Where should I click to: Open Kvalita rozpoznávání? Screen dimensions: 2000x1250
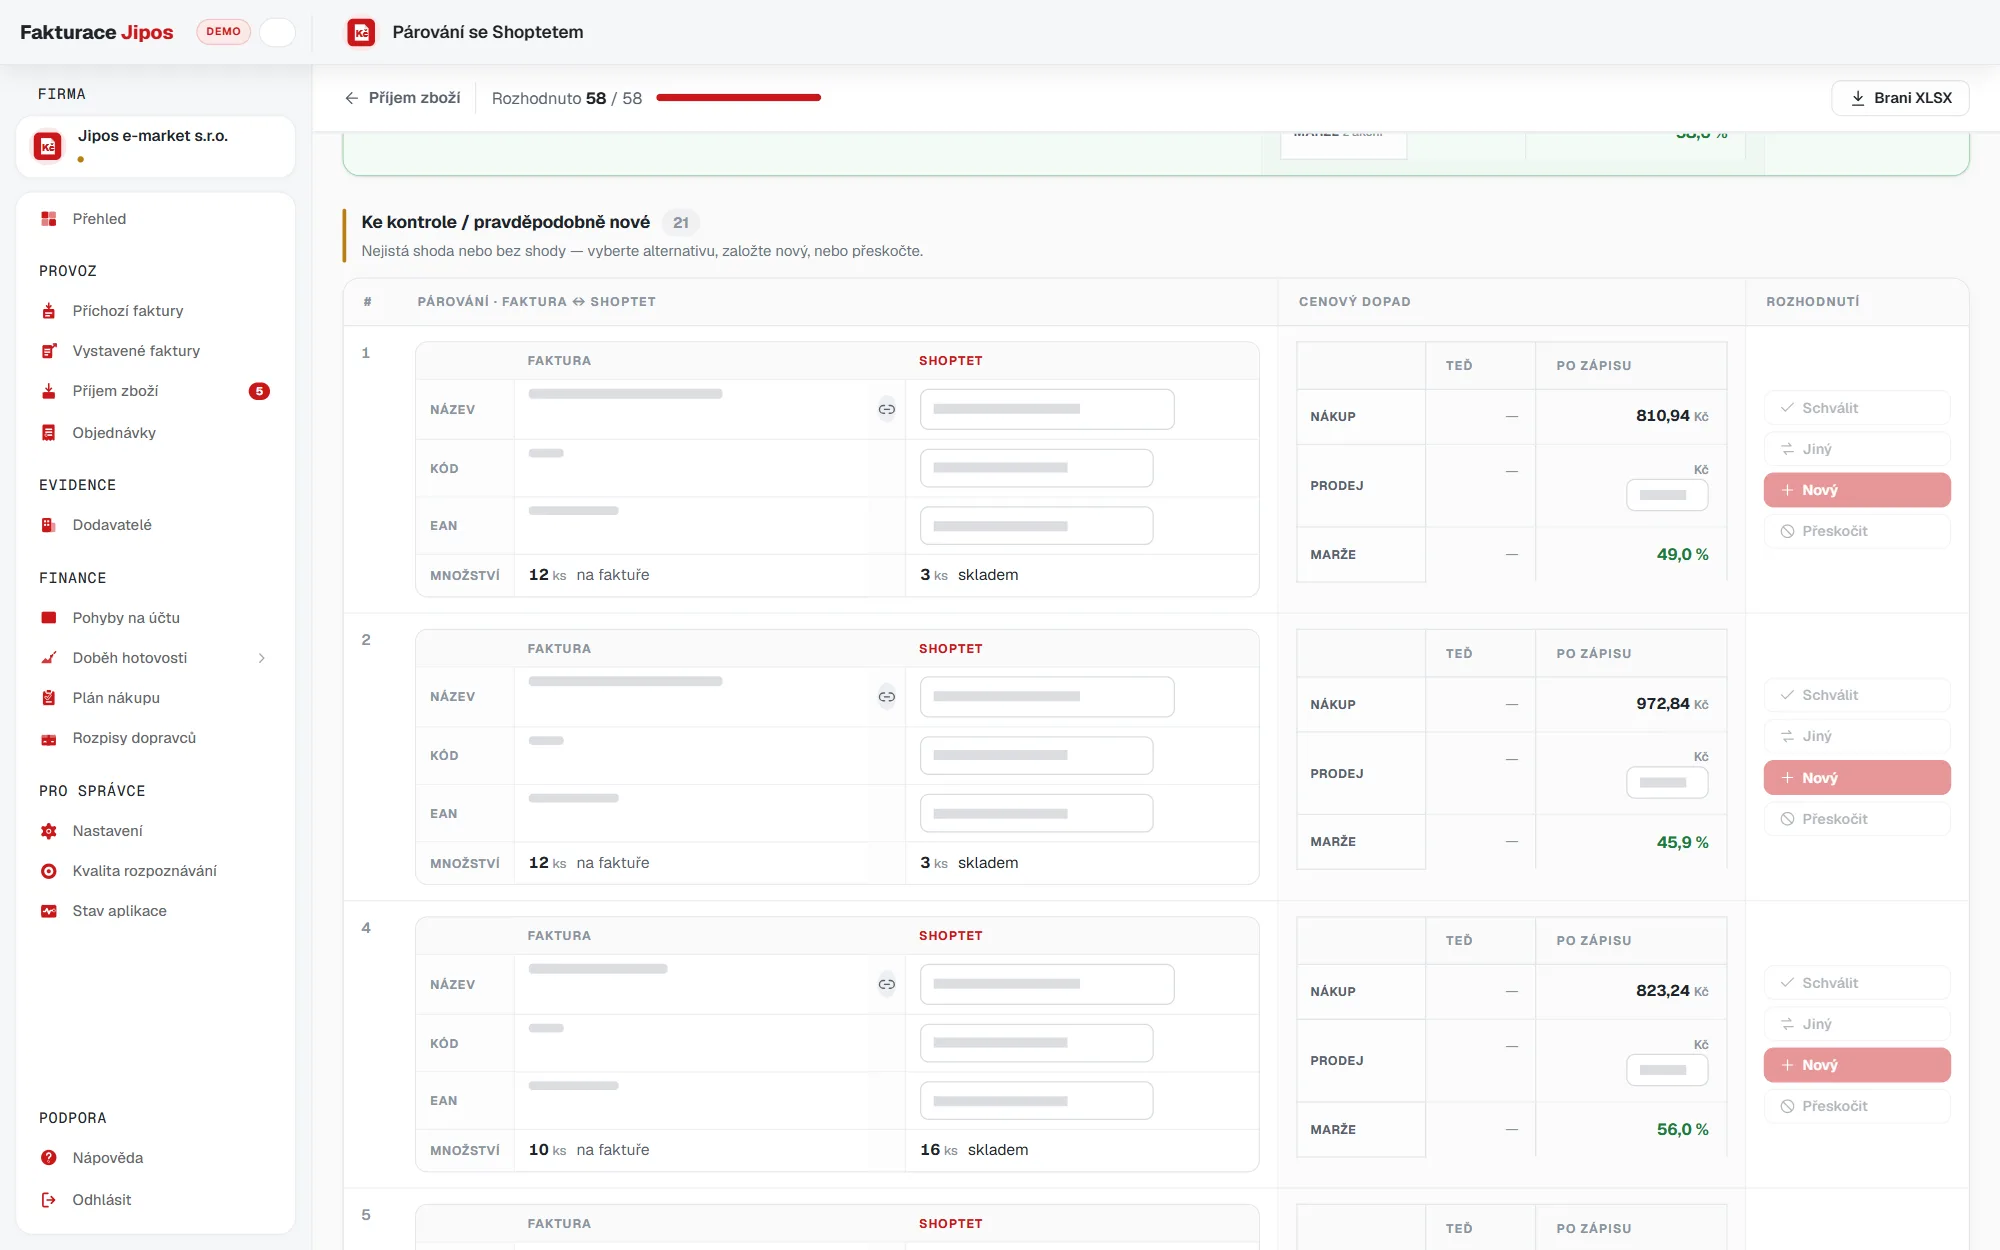coord(155,871)
